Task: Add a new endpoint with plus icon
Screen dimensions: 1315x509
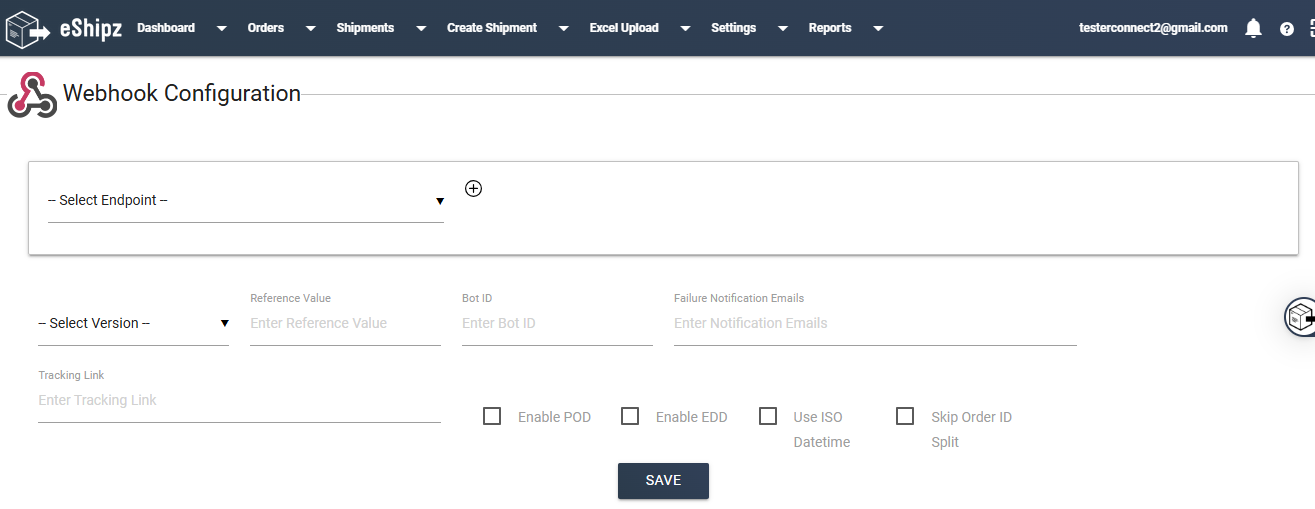Action: [474, 188]
